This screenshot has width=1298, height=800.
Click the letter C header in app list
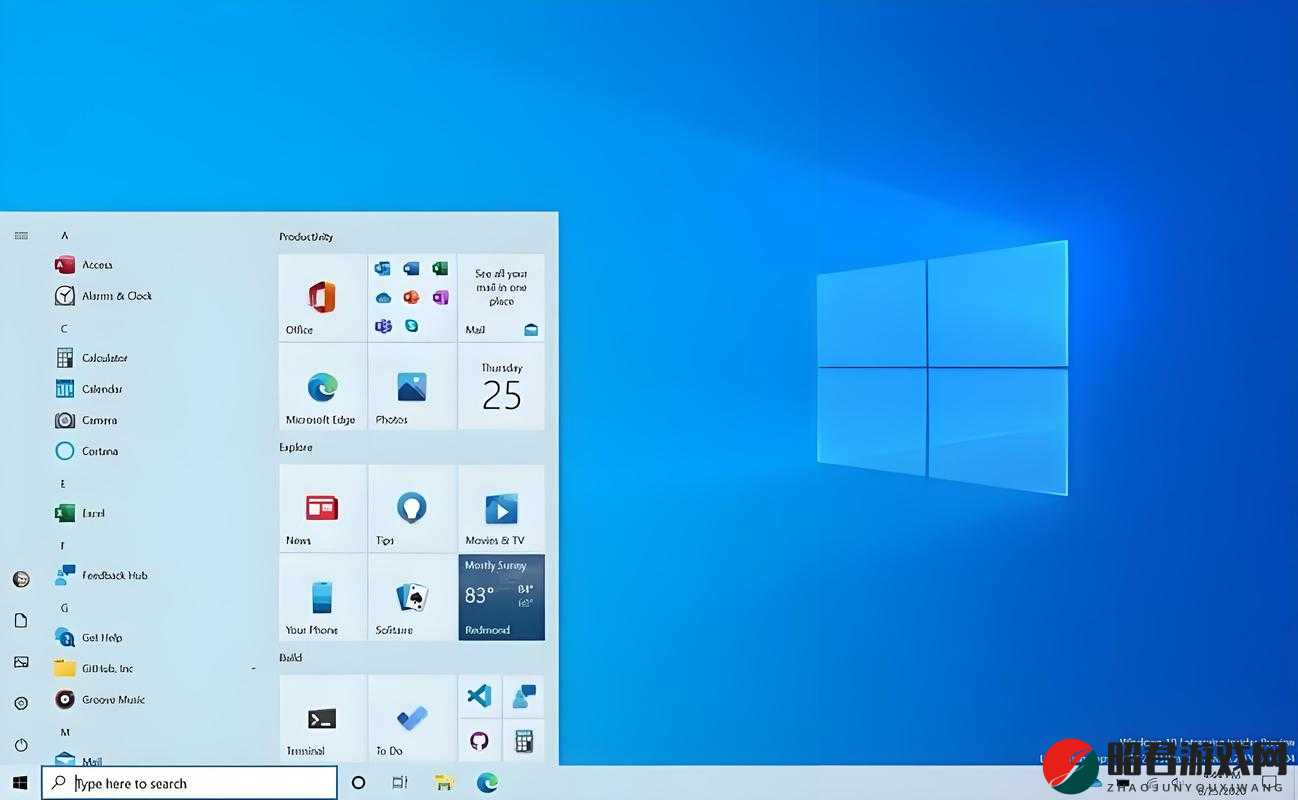point(64,329)
